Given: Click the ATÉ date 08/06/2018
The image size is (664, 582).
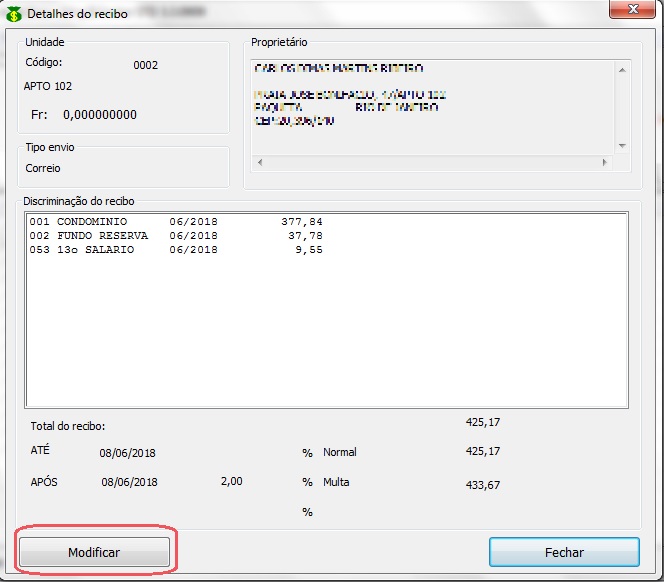Looking at the screenshot, I should [x=128, y=453].
